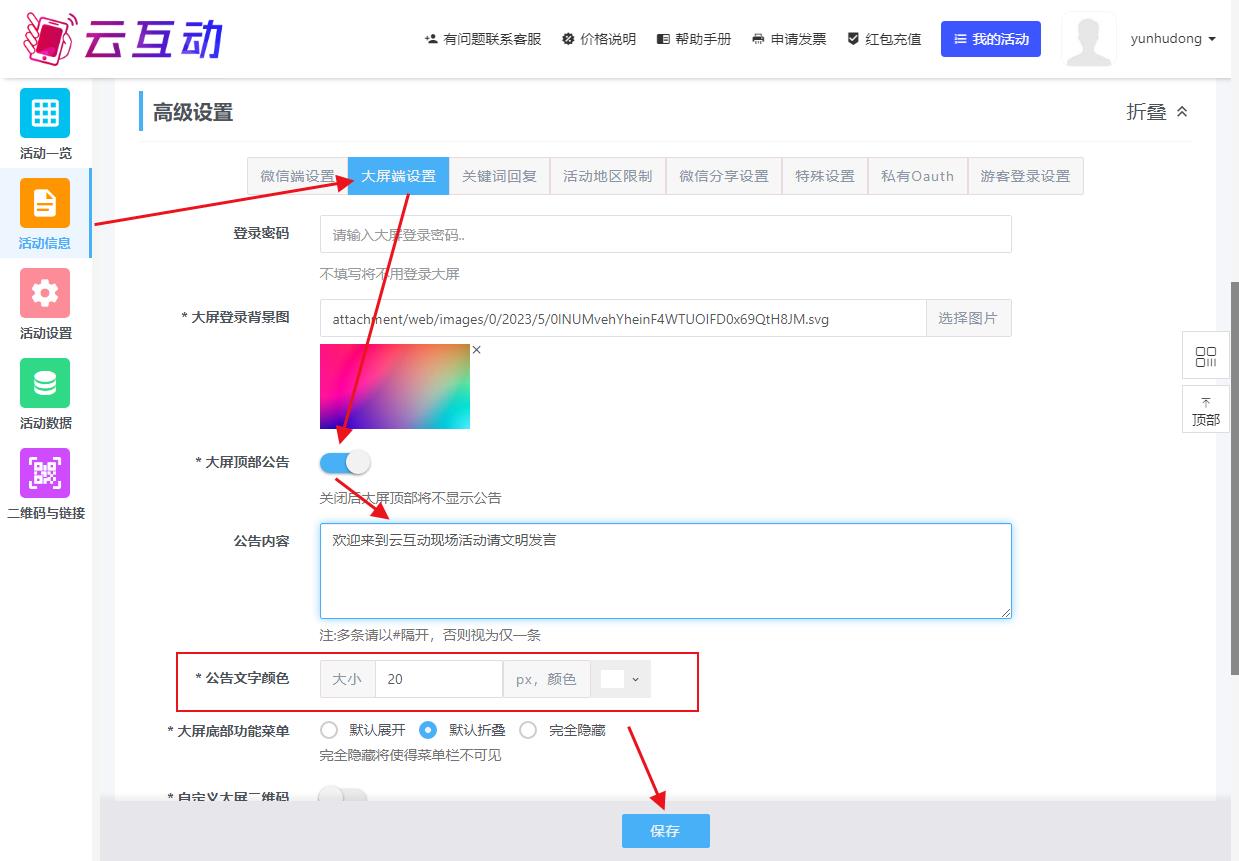
Task: Remove background image with the × icon
Action: 477,350
